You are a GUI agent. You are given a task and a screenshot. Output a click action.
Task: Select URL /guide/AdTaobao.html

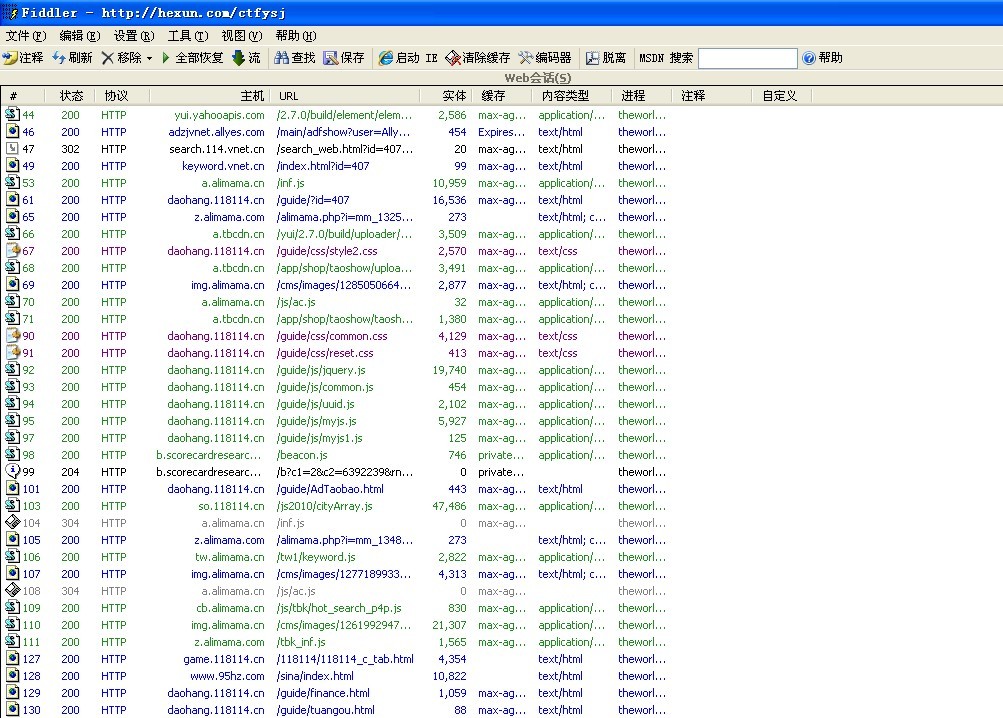coord(330,489)
